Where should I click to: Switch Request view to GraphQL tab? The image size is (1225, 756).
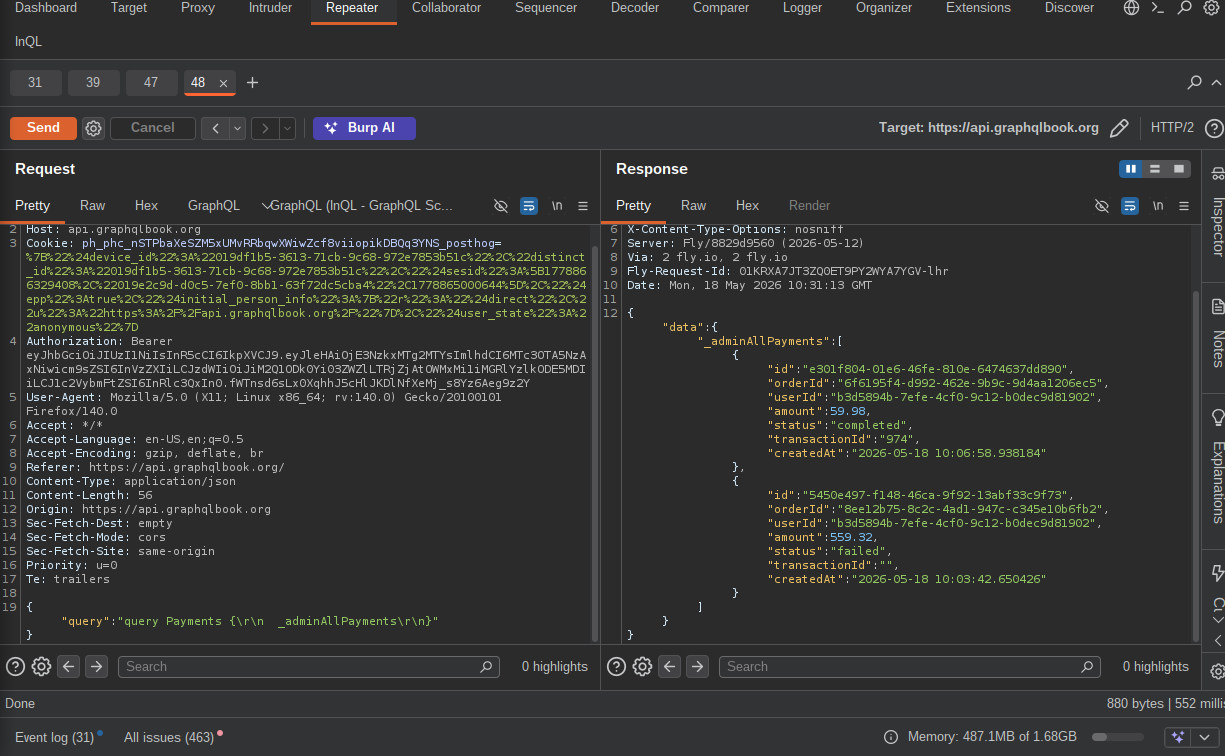point(214,206)
